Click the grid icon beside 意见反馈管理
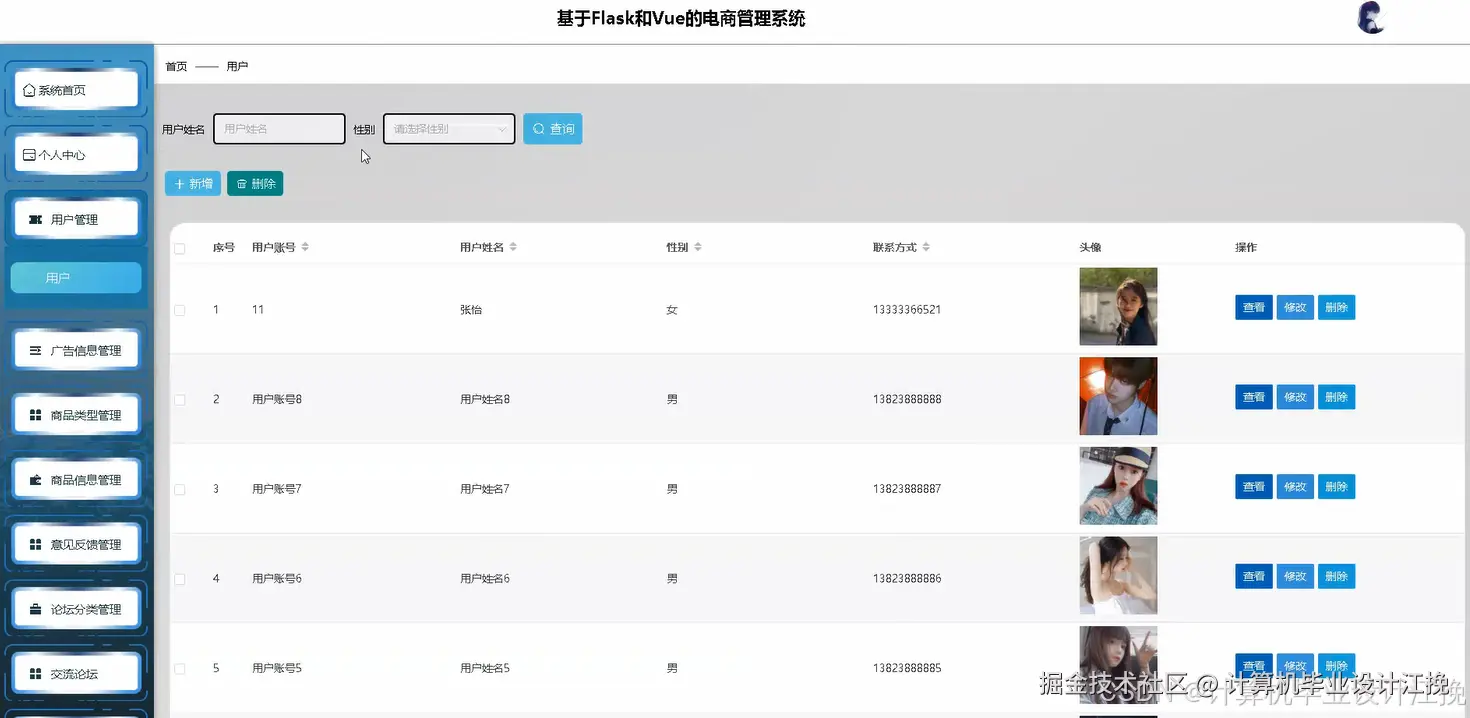The image size is (1470, 718). [35, 545]
